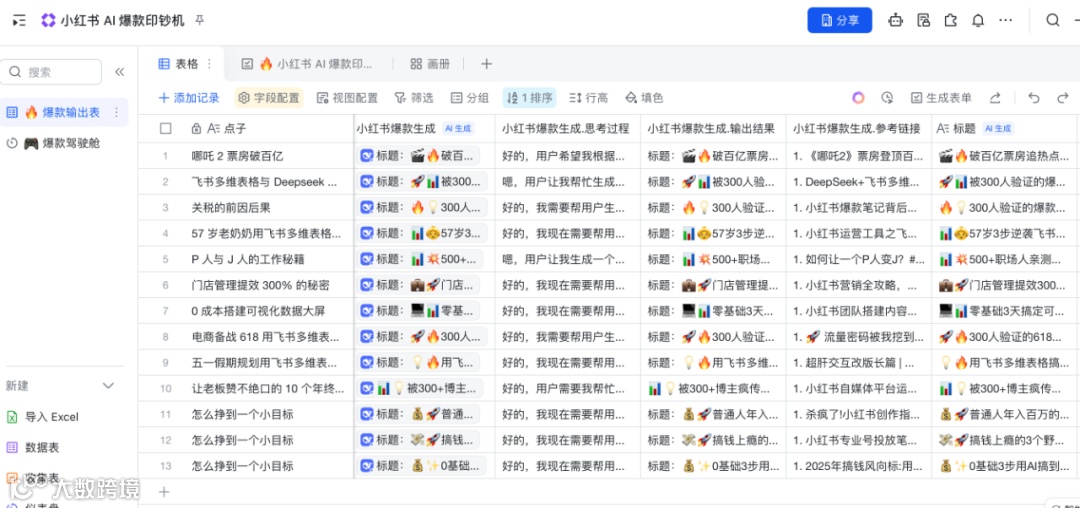Viewport: 1080px width, 508px height.
Task: Open the 行高 row height option
Action: pyautogui.click(x=588, y=98)
